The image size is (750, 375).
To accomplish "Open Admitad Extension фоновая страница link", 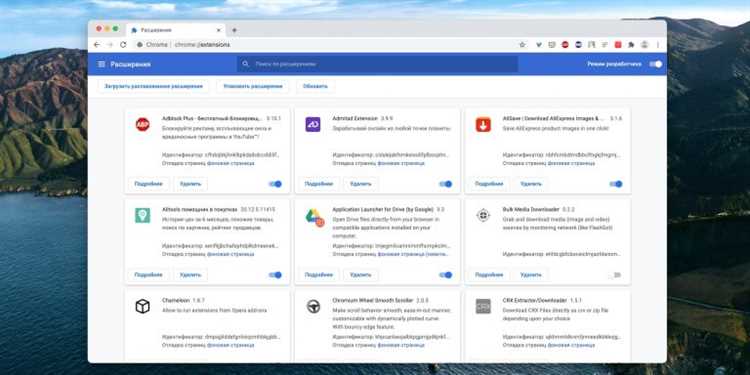I will [x=401, y=163].
